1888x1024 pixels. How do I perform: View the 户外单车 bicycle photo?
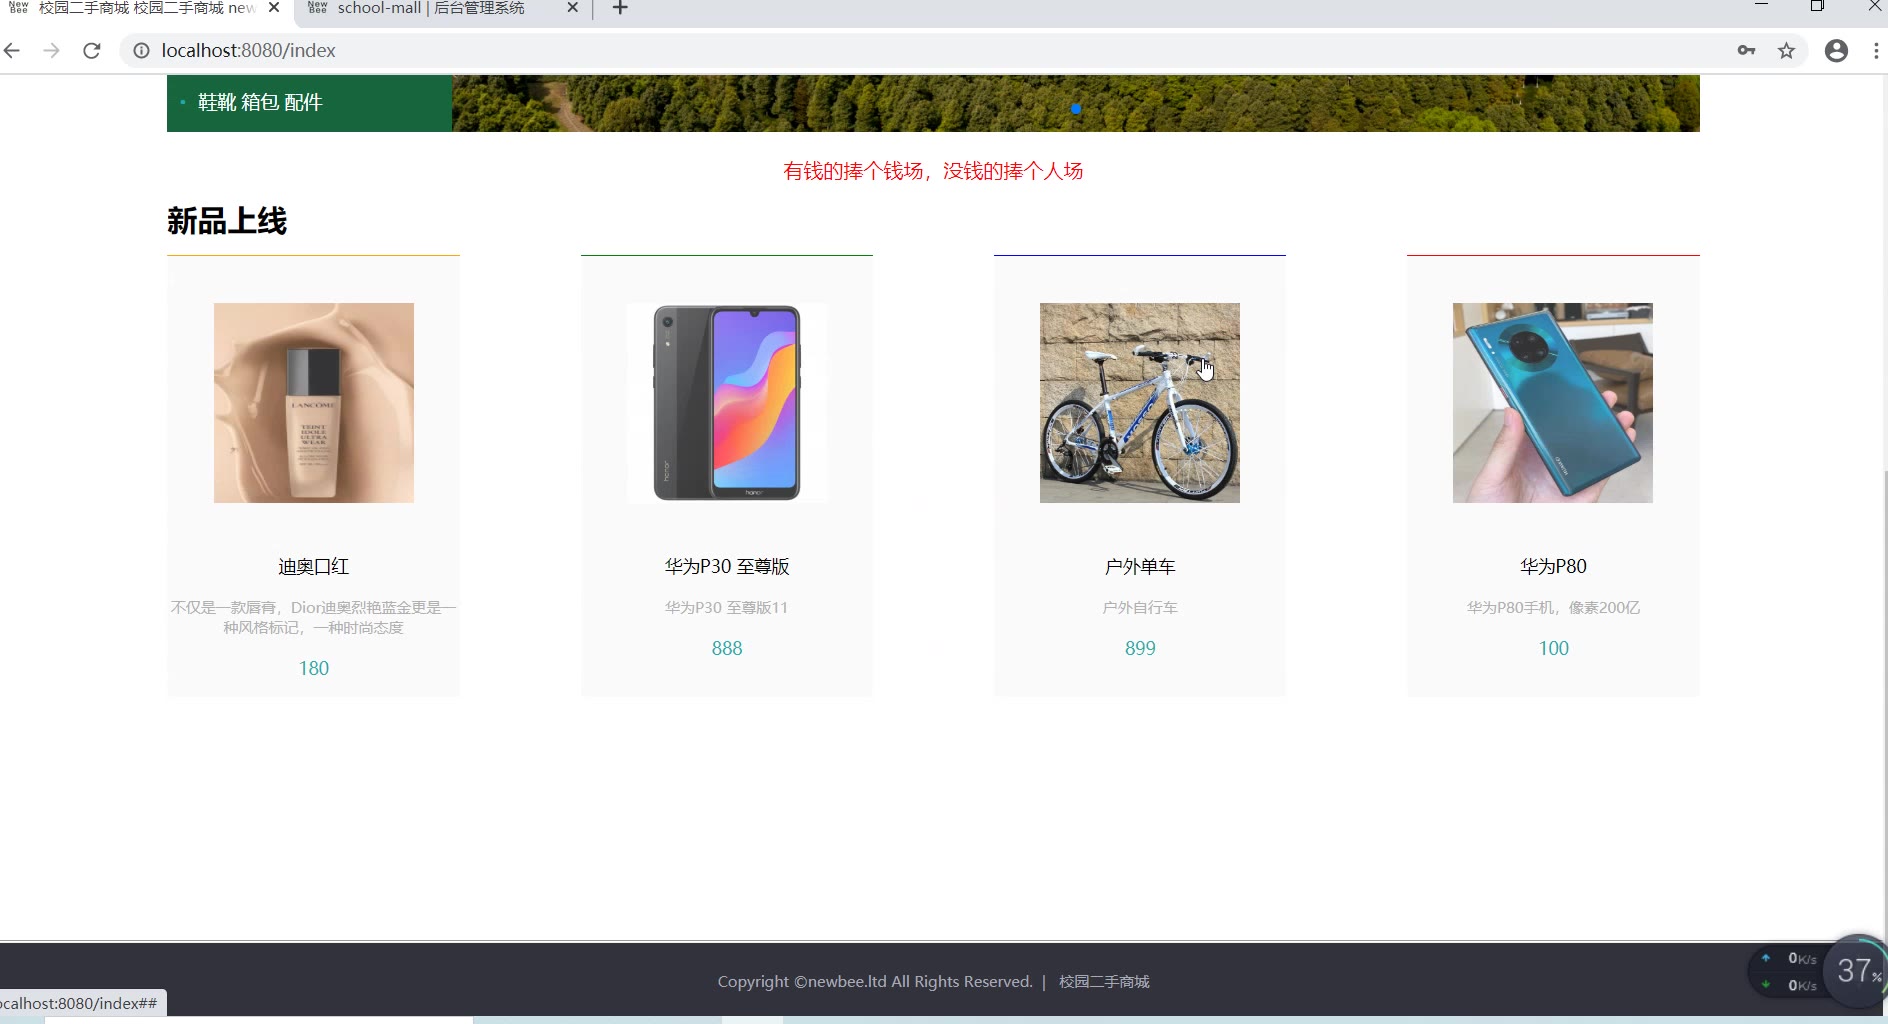pyautogui.click(x=1140, y=402)
